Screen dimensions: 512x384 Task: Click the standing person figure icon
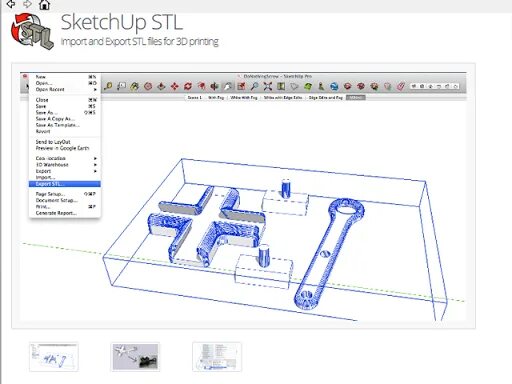pos(321,86)
